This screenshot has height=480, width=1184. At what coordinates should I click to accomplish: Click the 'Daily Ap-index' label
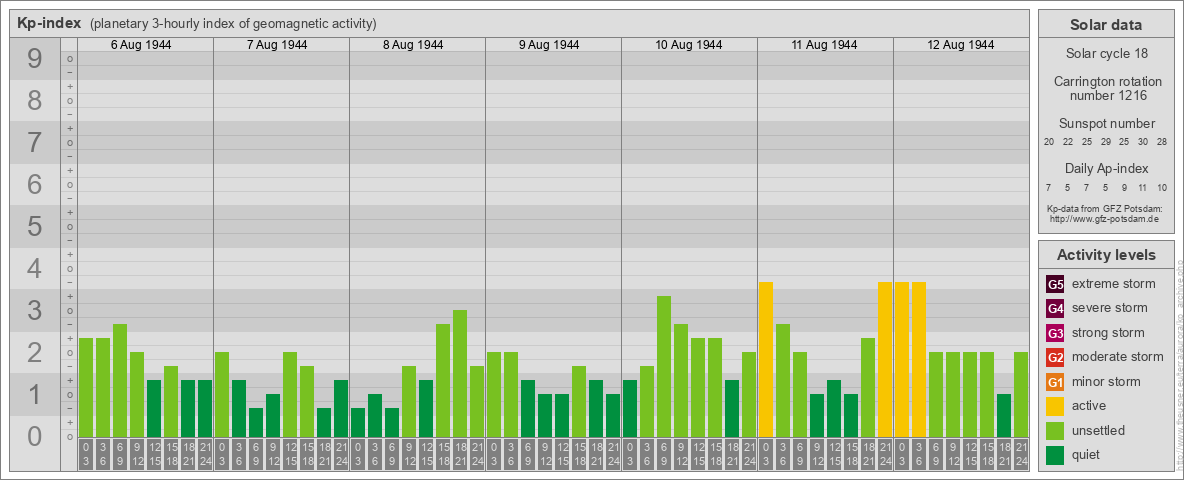coord(1106,168)
